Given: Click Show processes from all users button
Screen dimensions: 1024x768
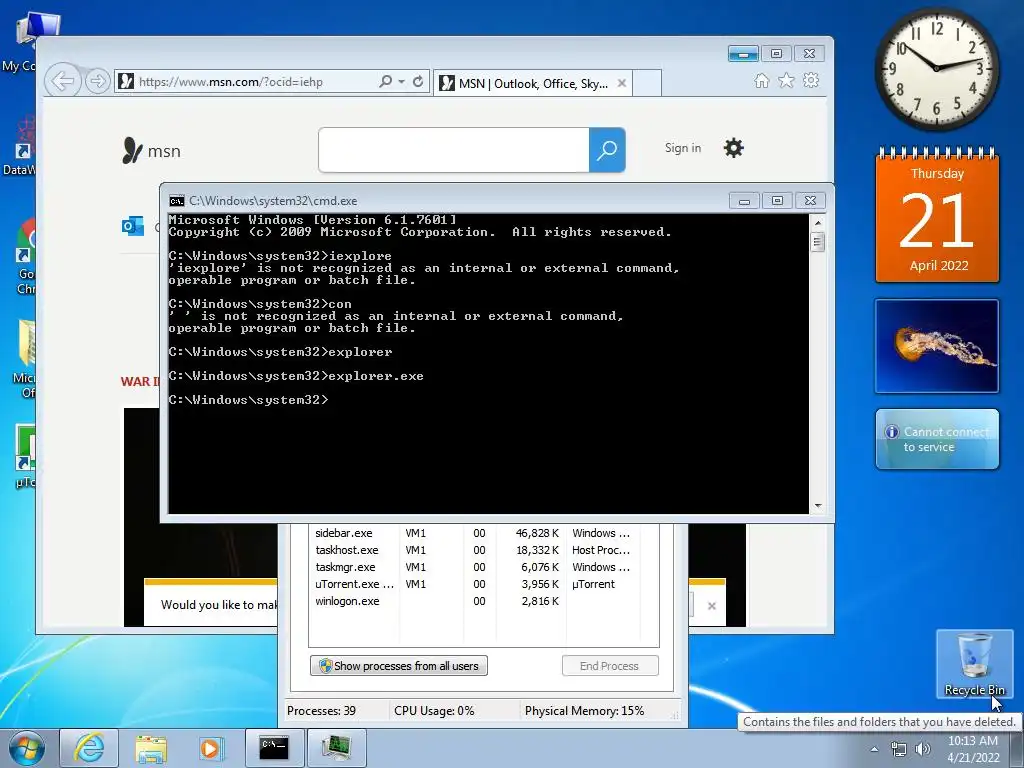Looking at the screenshot, I should point(398,666).
